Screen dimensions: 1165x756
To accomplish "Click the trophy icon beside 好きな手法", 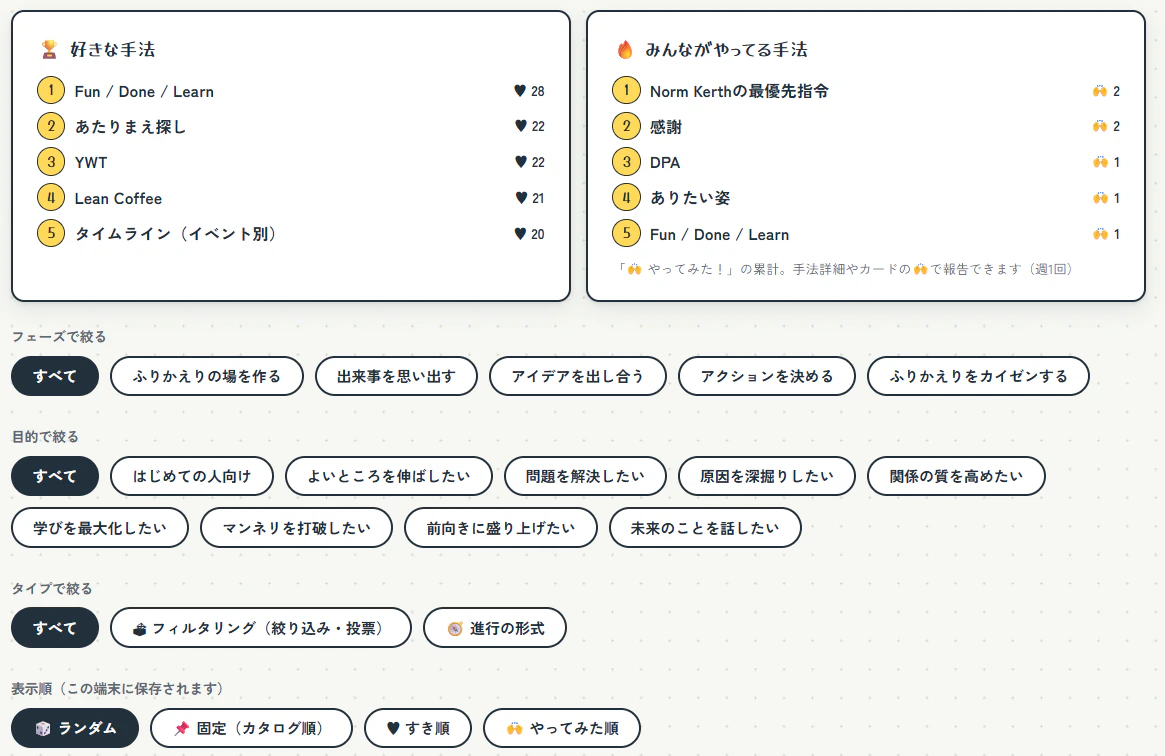I will pyautogui.click(x=49, y=50).
